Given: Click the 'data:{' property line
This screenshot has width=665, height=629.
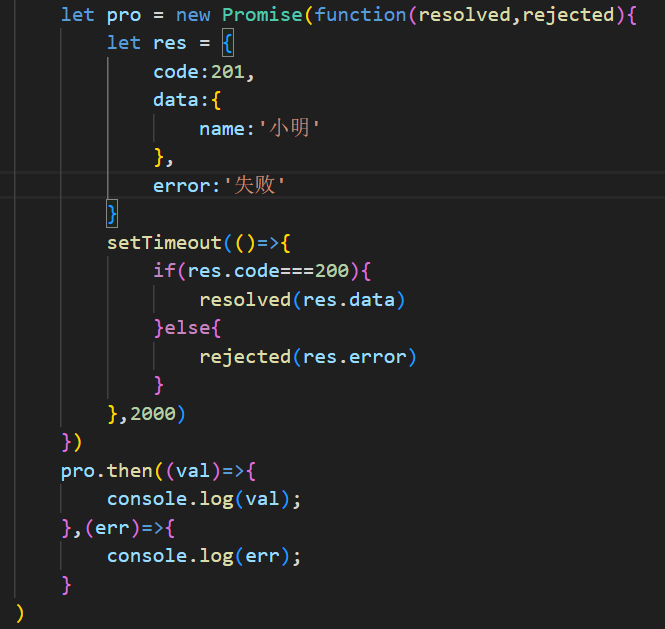Looking at the screenshot, I should click(187, 100).
